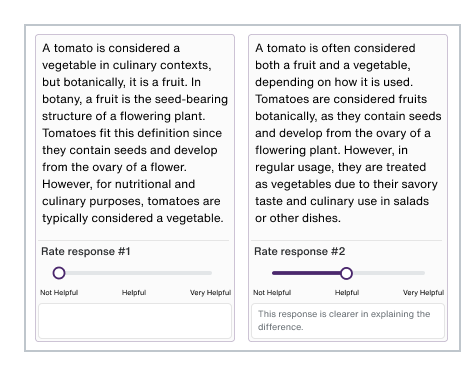The image size is (461, 376).
Task: Select 'Helpful' label under response #1
Action: pos(134,293)
